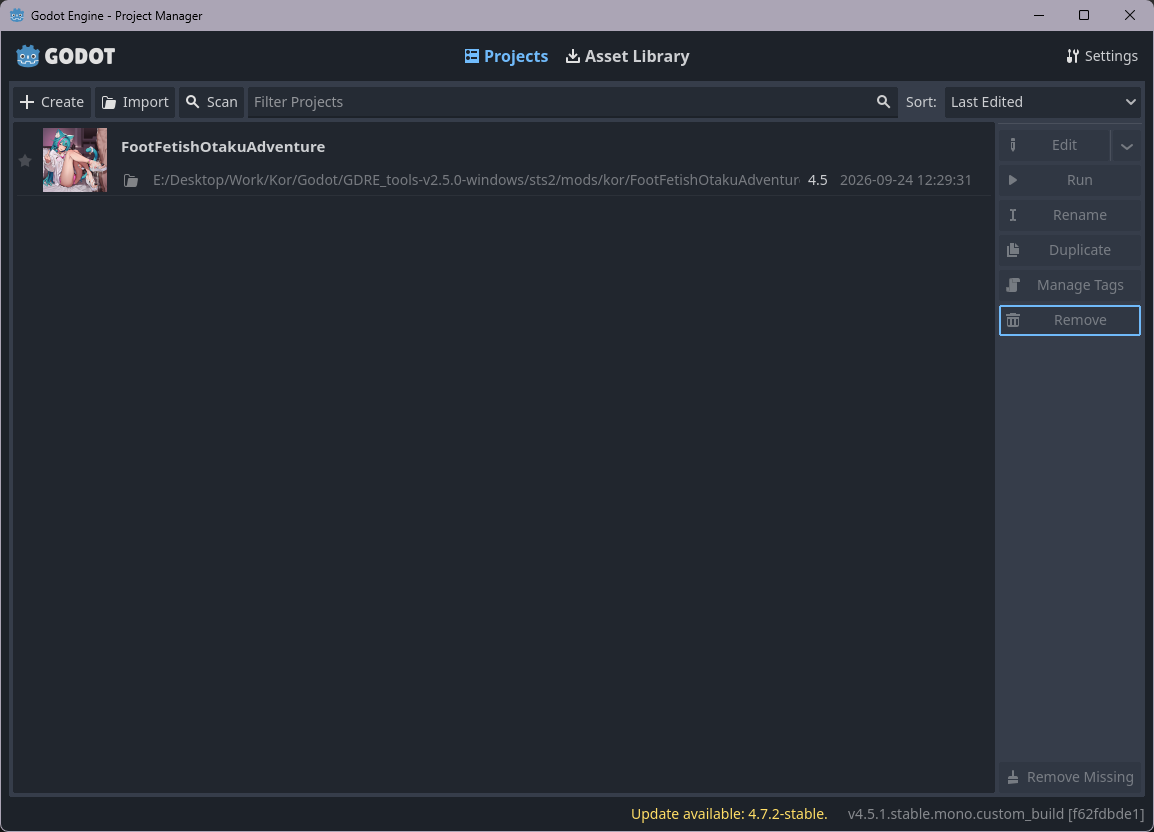This screenshot has height=832, width=1154.
Task: Click the Godot icon in the title bar
Action: click(16, 15)
